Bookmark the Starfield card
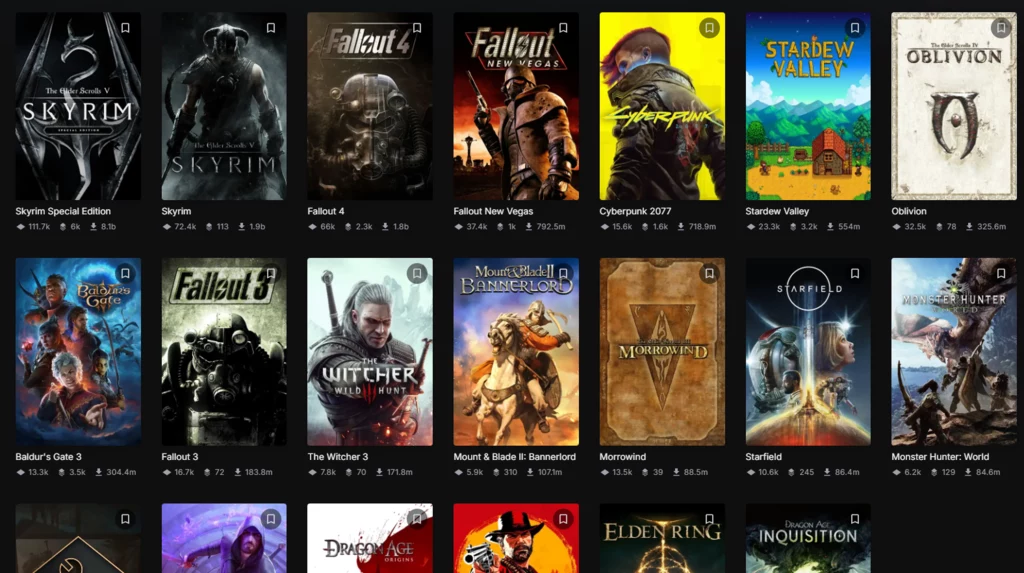 855,273
